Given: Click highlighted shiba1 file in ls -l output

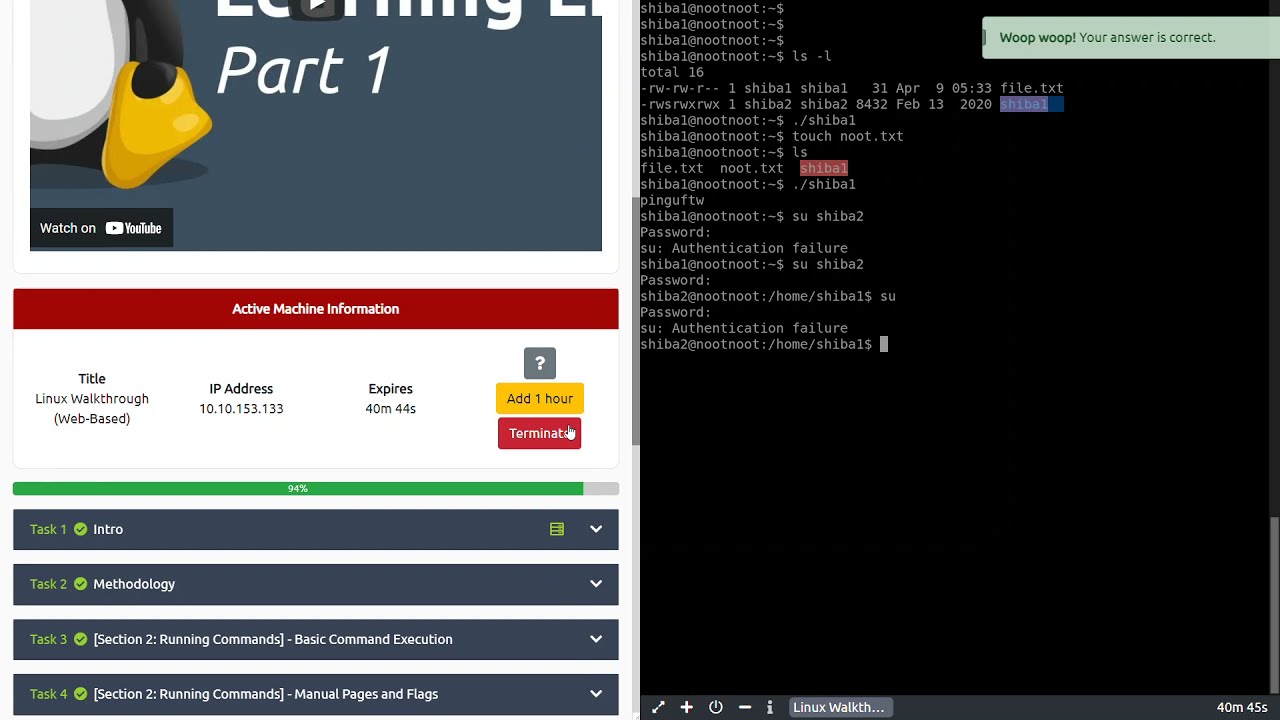Looking at the screenshot, I should pyautogui.click(x=1024, y=104).
